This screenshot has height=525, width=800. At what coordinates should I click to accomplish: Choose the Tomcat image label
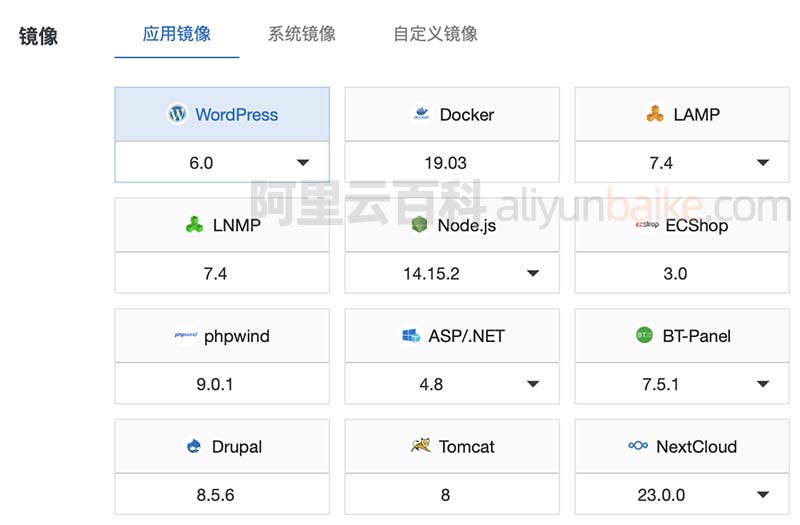[467, 446]
